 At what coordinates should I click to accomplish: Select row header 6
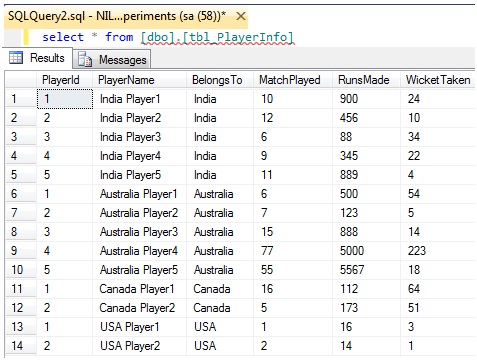[21, 194]
